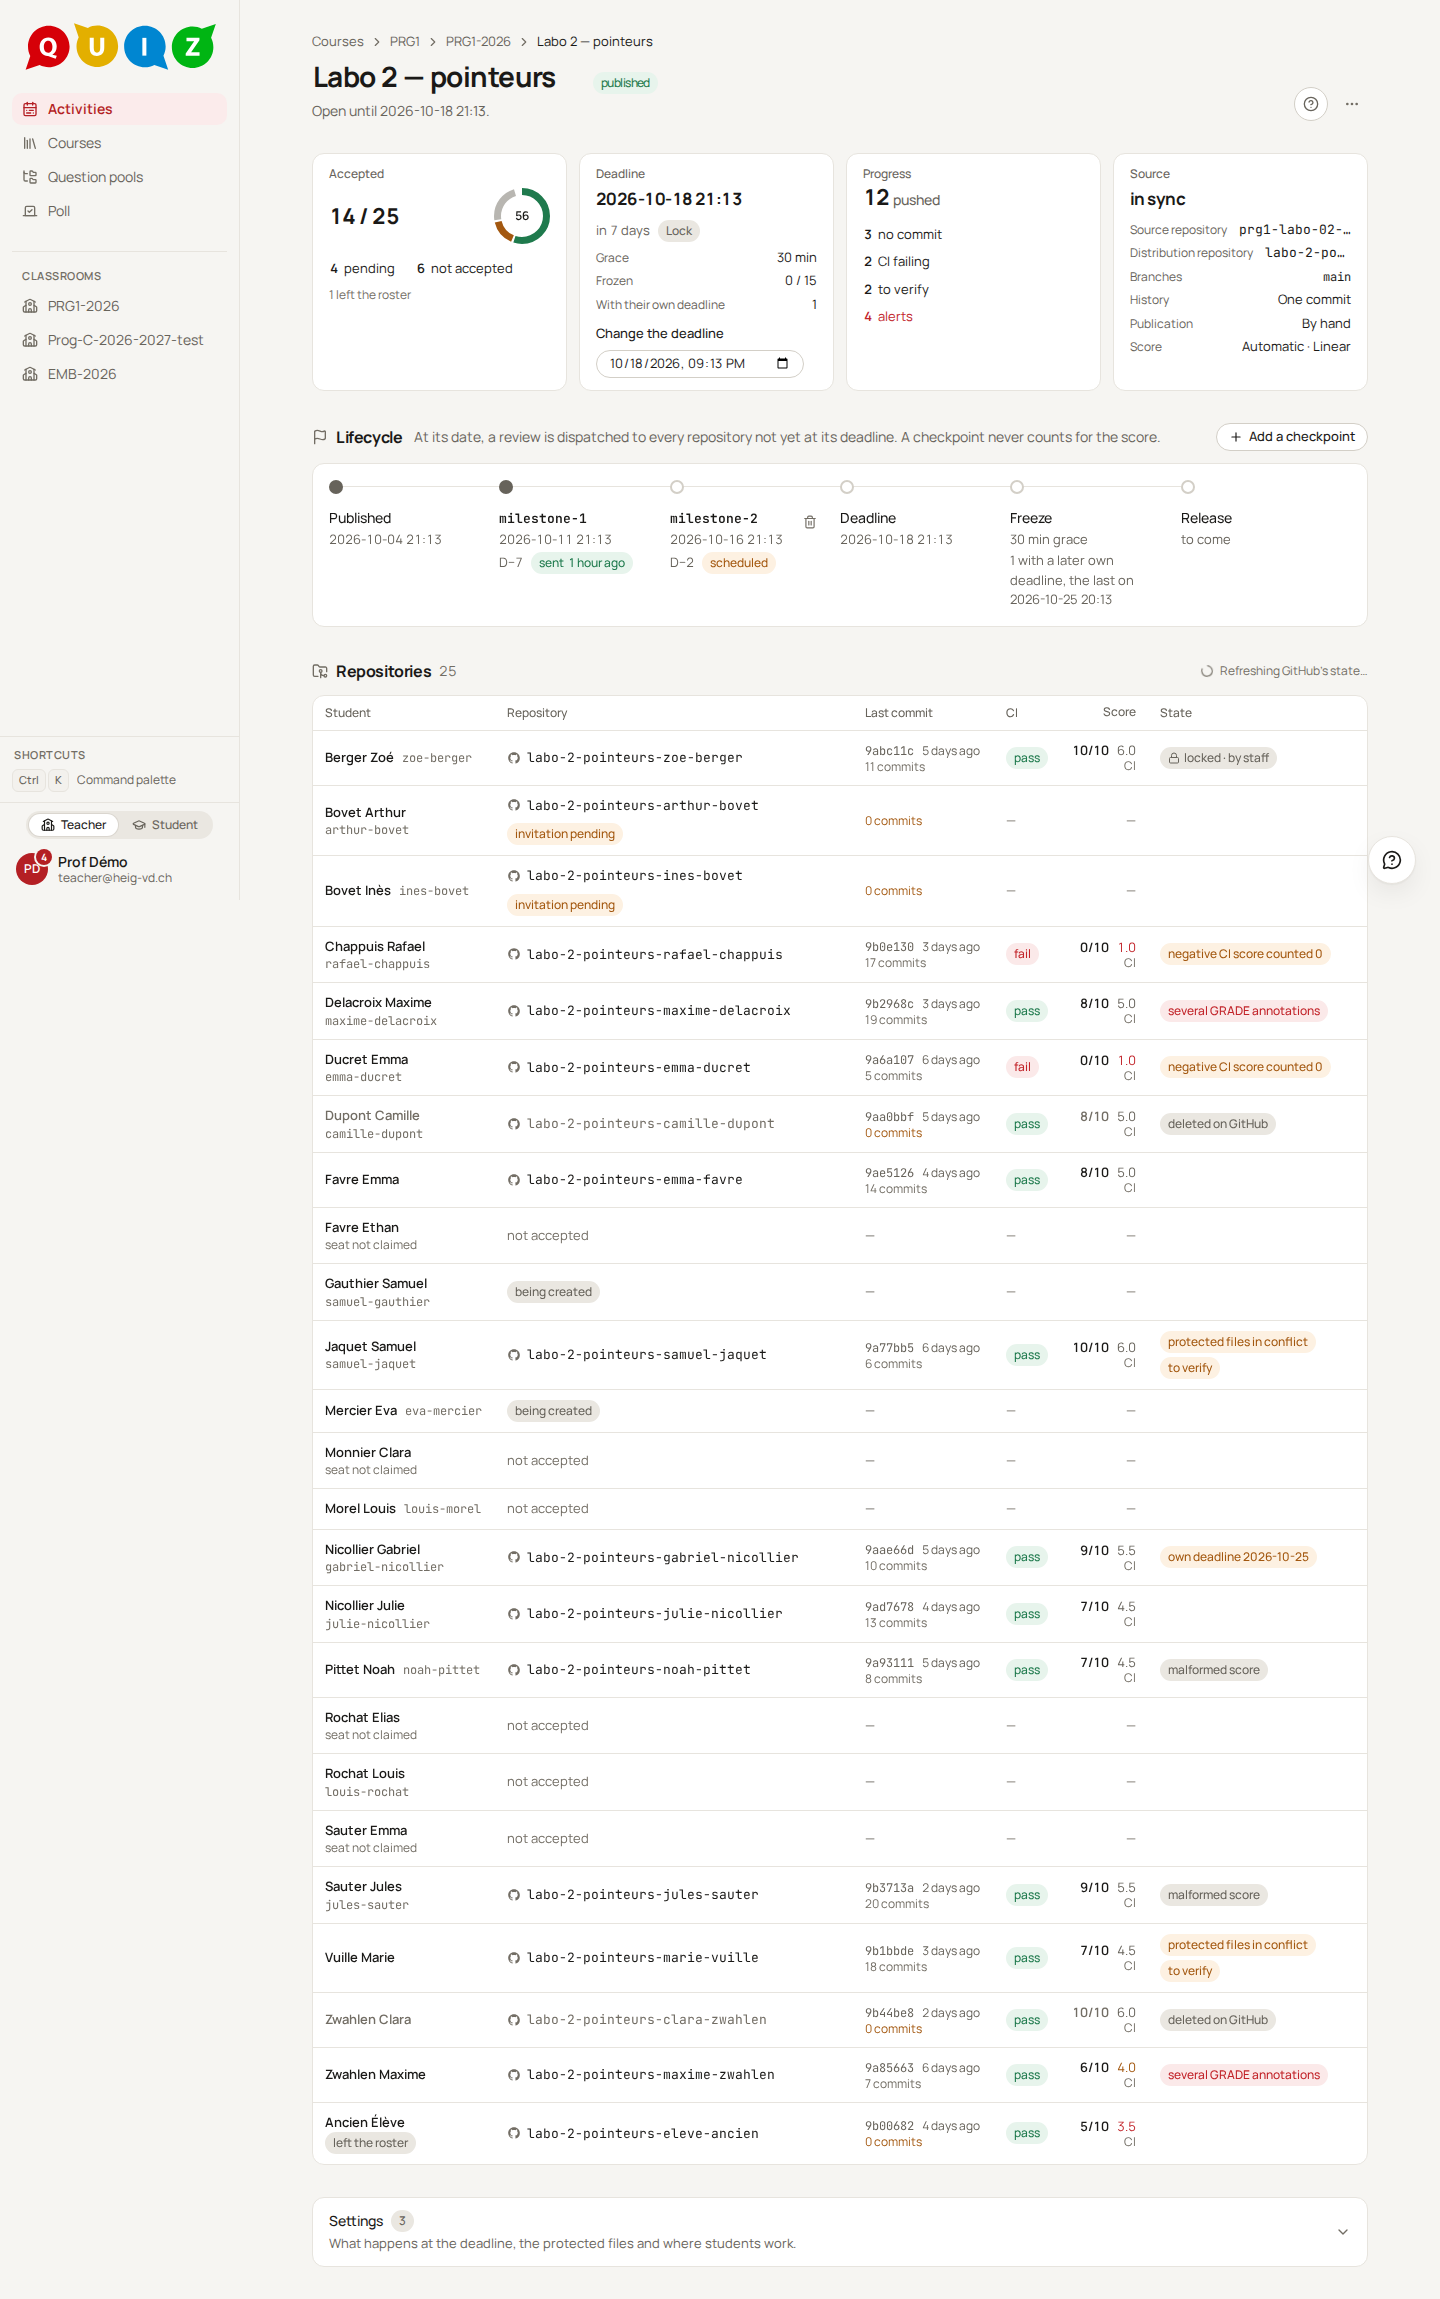Click the Lock deadline button
Screen dimensions: 1440x2299
pyautogui.click(x=679, y=231)
